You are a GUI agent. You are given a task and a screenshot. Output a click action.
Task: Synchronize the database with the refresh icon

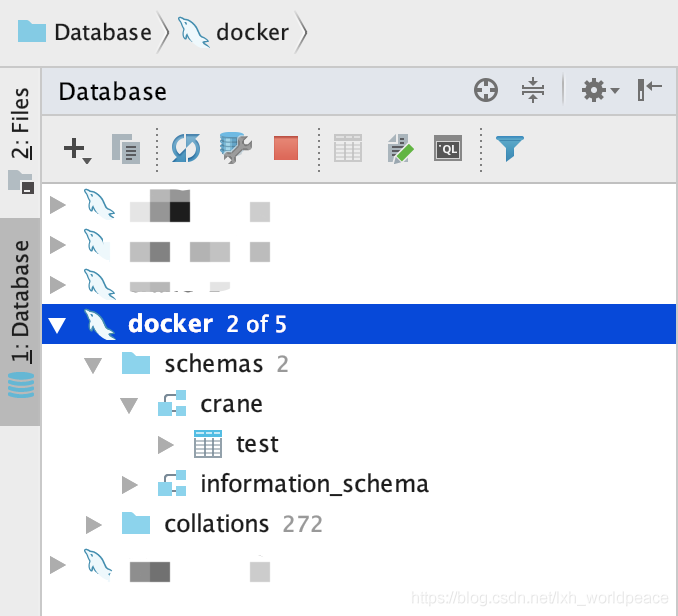(186, 148)
